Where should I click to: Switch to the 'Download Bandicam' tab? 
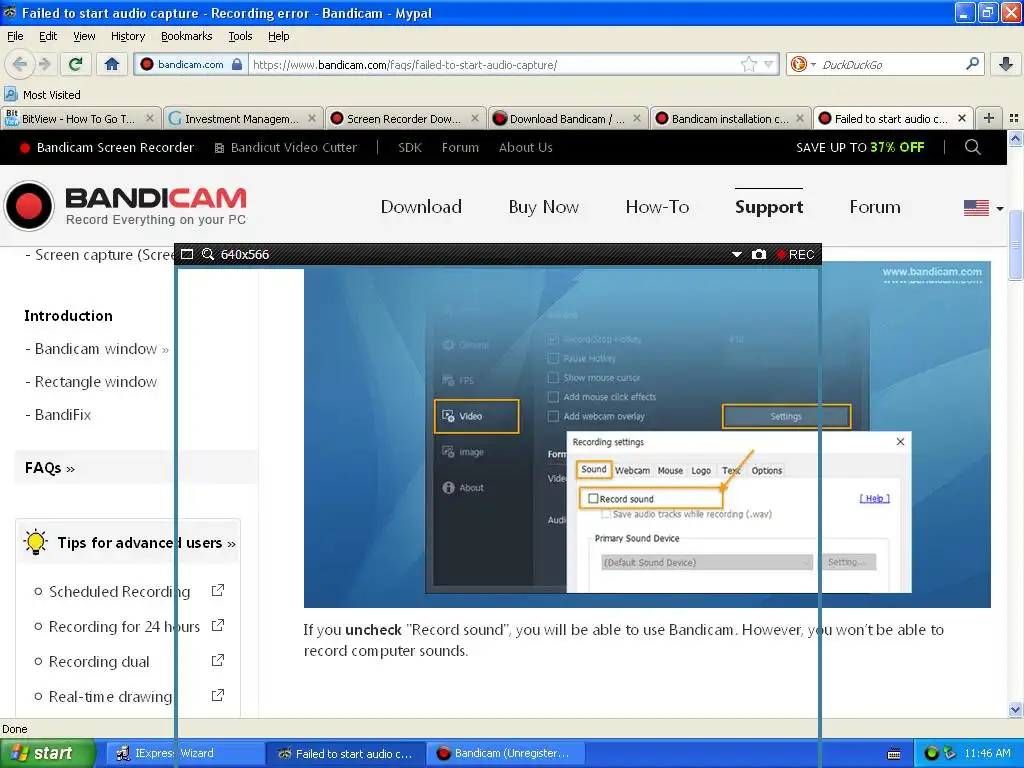coord(567,118)
